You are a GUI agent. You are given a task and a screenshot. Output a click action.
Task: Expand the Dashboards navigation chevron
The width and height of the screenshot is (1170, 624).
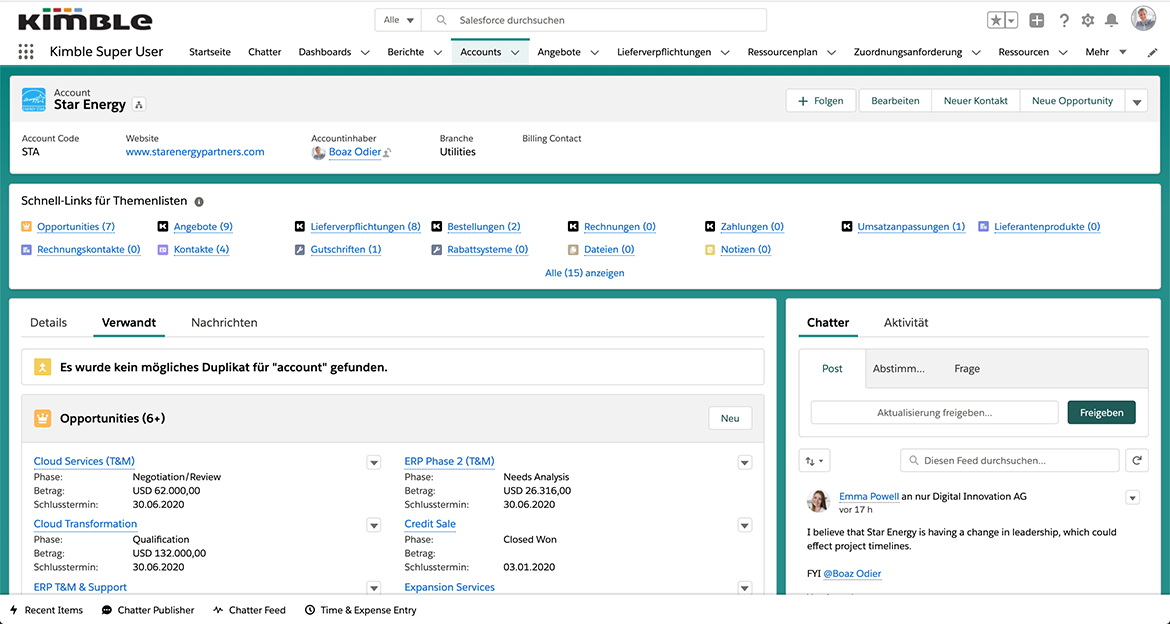(365, 52)
